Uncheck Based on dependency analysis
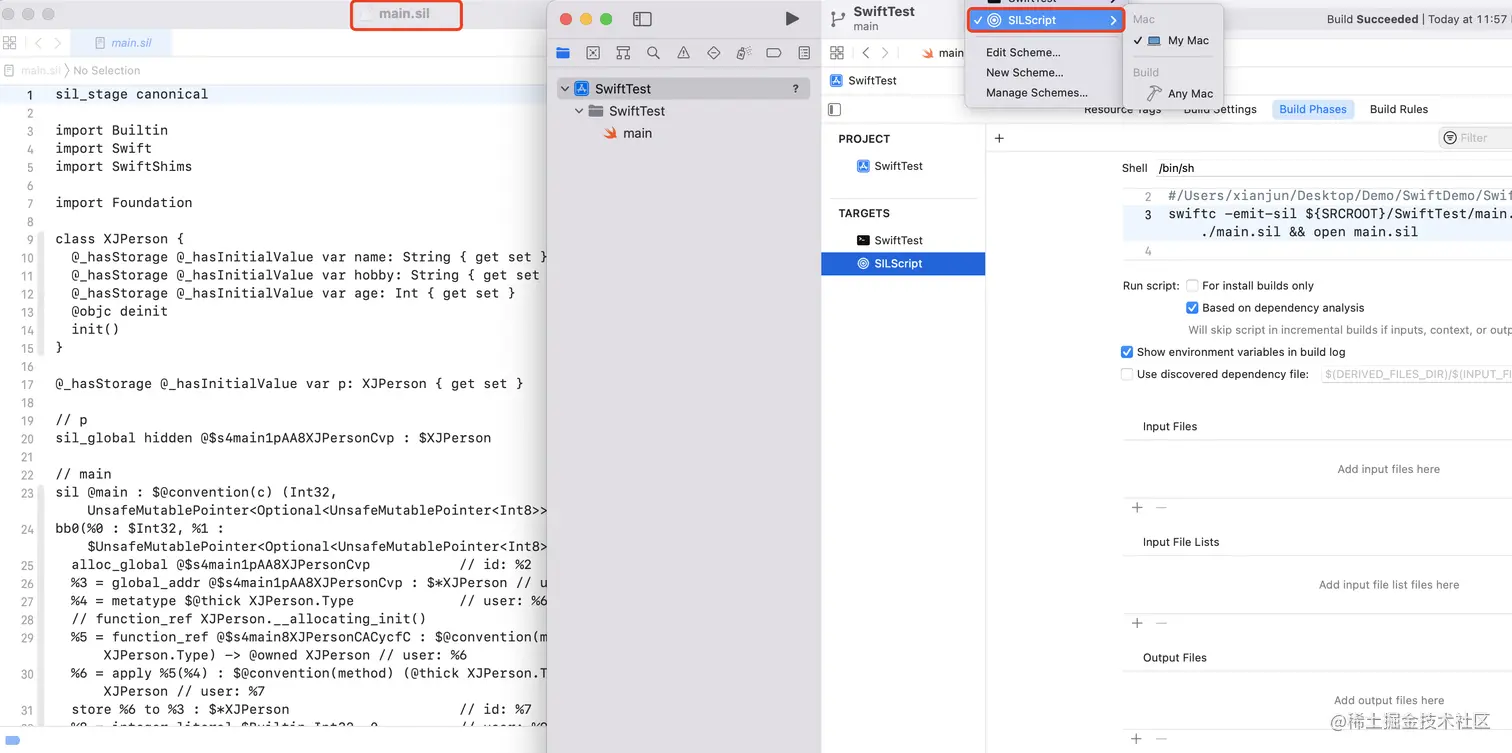The width and height of the screenshot is (1512, 753). coord(1192,308)
